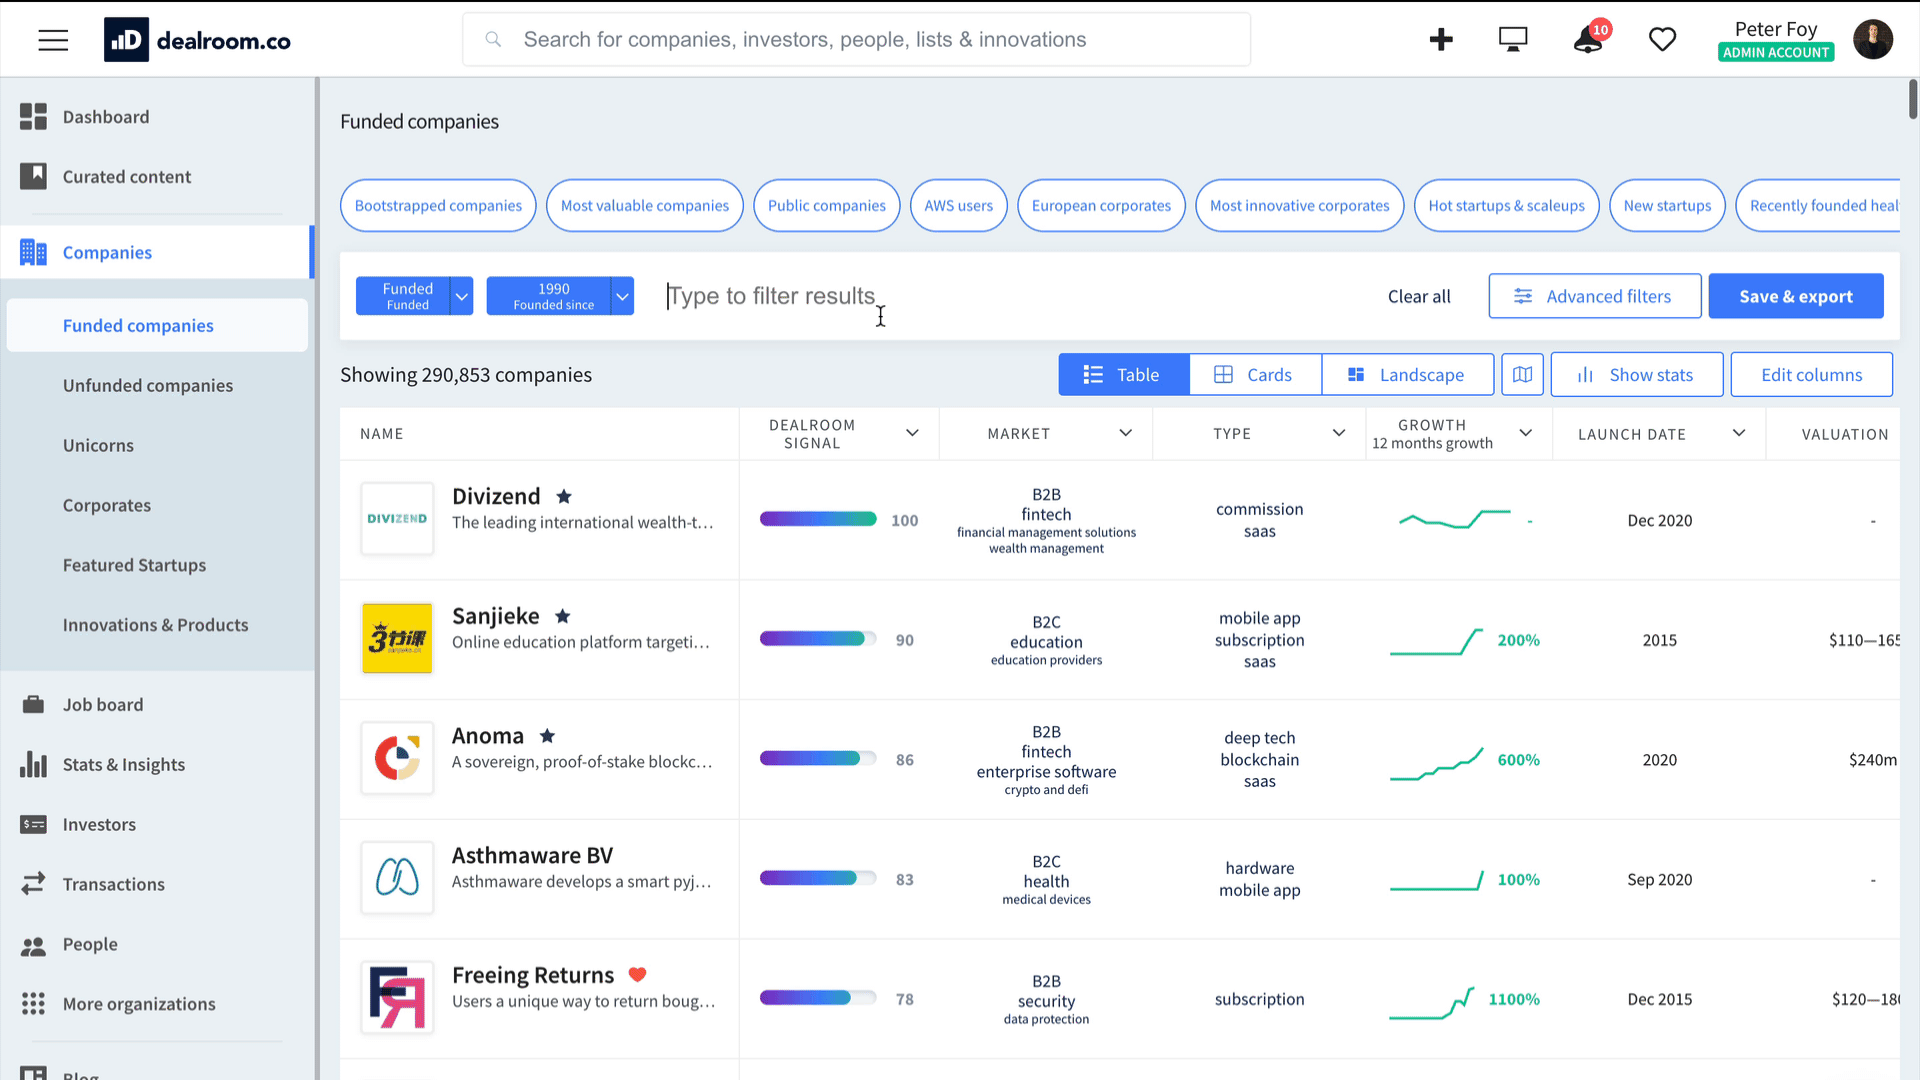
Task: Select New startups preset
Action: pos(1667,205)
